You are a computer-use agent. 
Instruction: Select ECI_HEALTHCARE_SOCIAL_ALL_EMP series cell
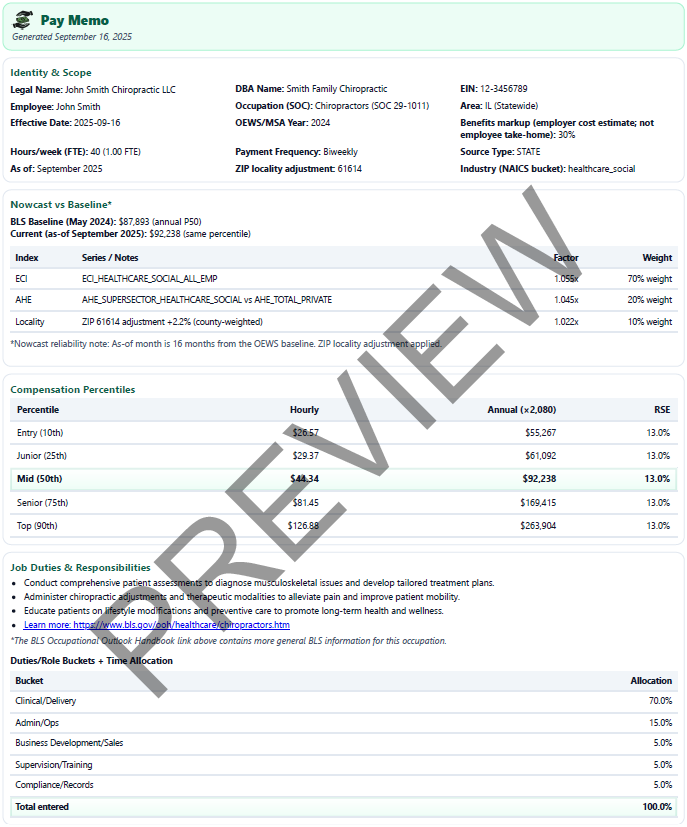(149, 279)
